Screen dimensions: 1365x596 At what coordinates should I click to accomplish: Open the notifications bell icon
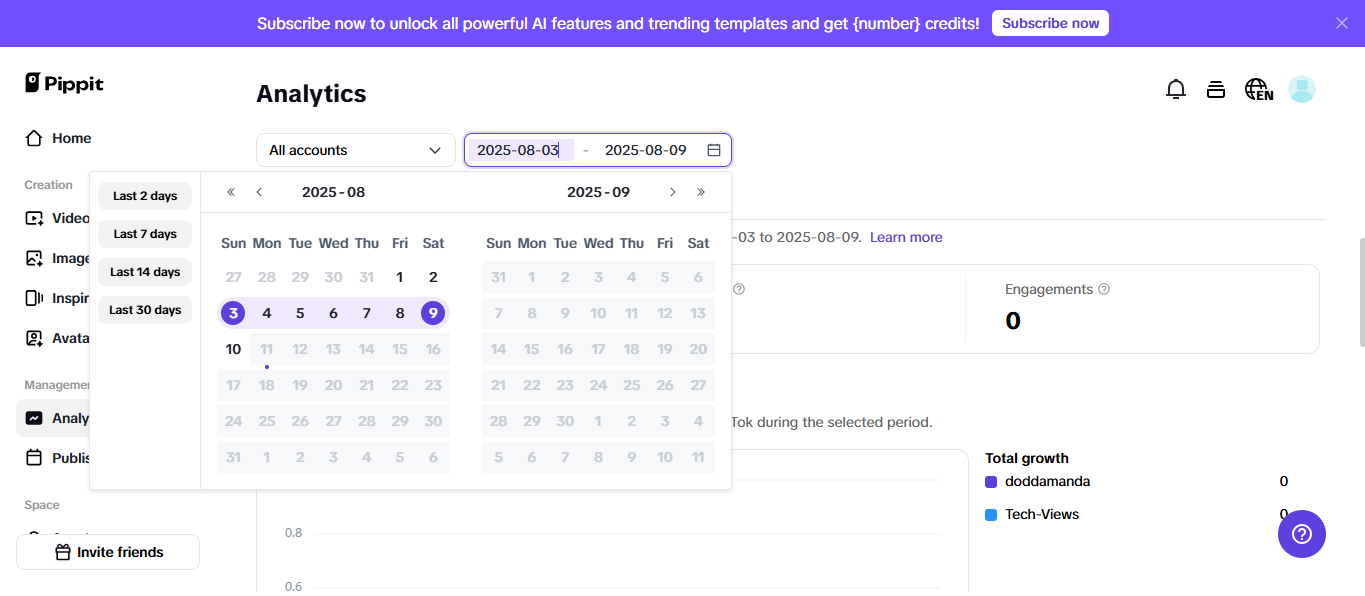(x=1176, y=90)
